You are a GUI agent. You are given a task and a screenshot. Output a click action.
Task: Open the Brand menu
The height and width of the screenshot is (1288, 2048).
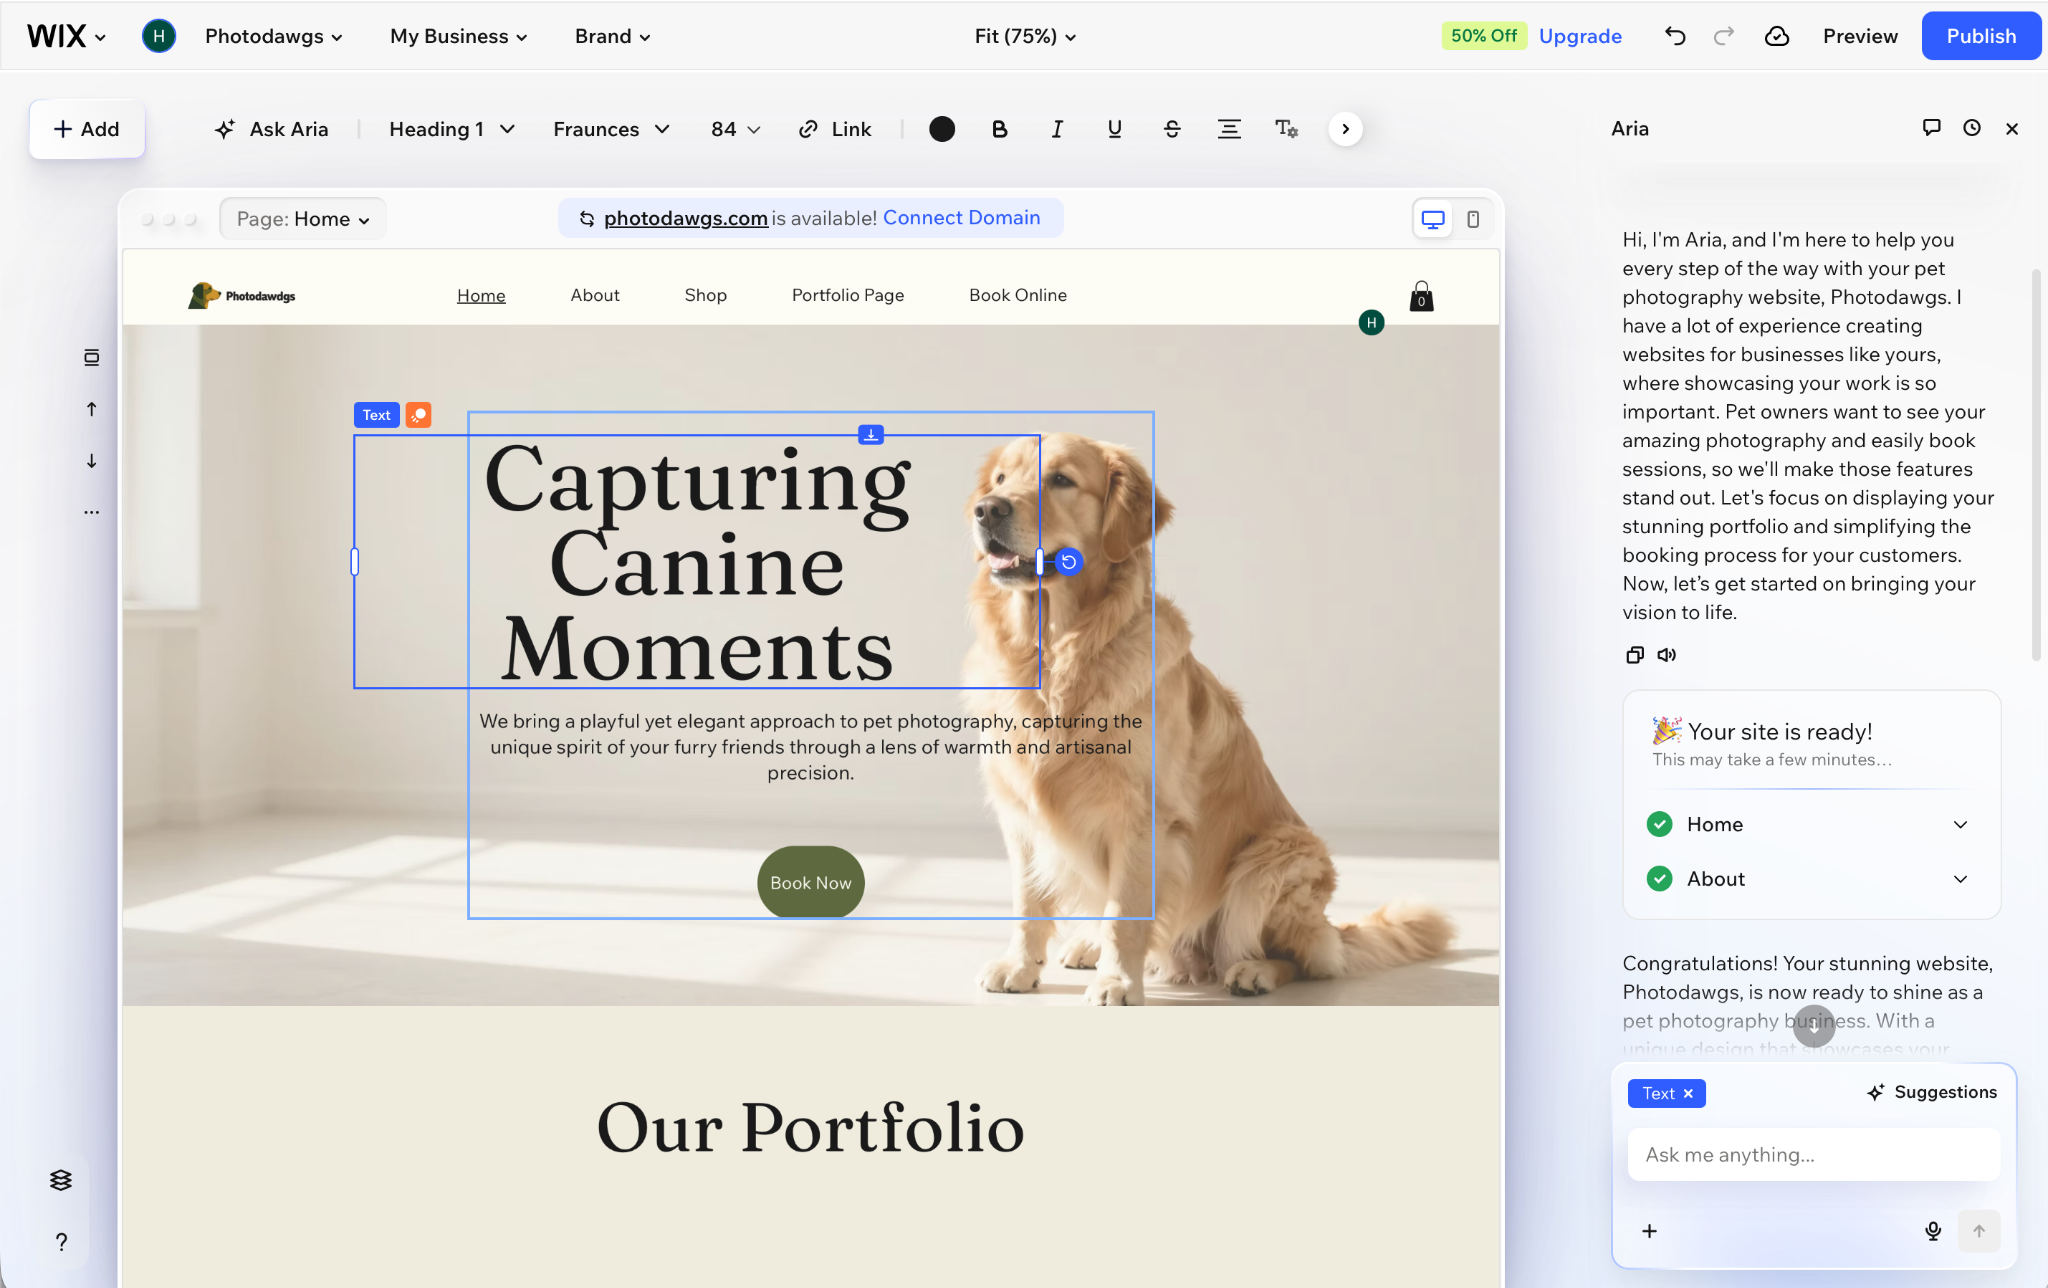tap(612, 36)
